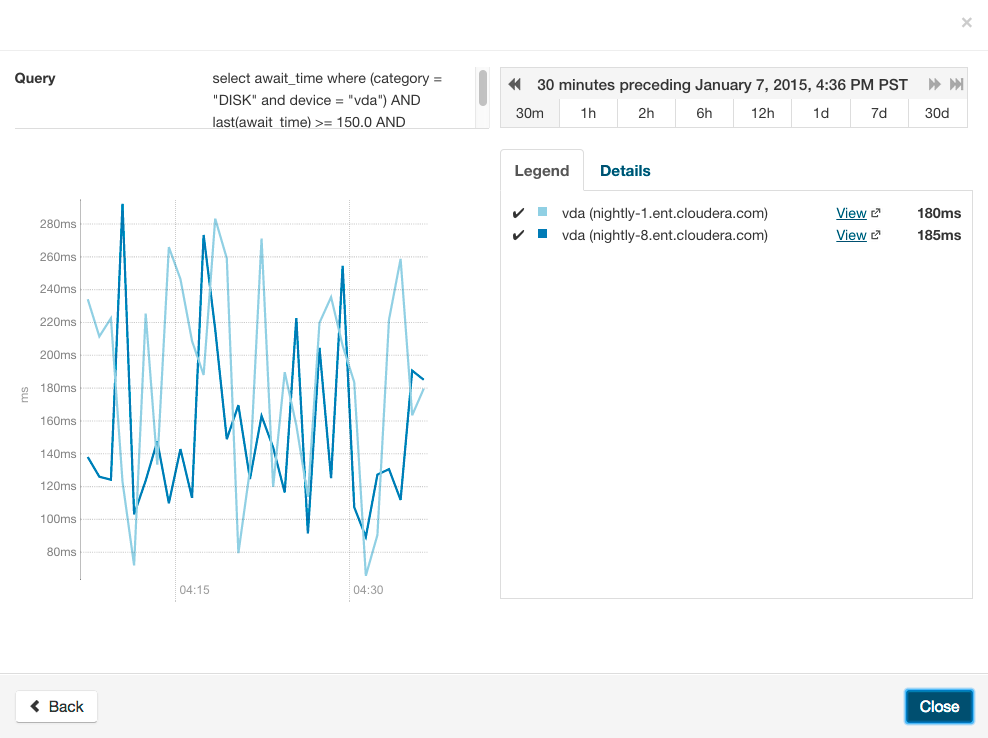The image size is (988, 738).
Task: Open View link for nightly-1.ent.cloudera.com
Action: click(x=851, y=213)
